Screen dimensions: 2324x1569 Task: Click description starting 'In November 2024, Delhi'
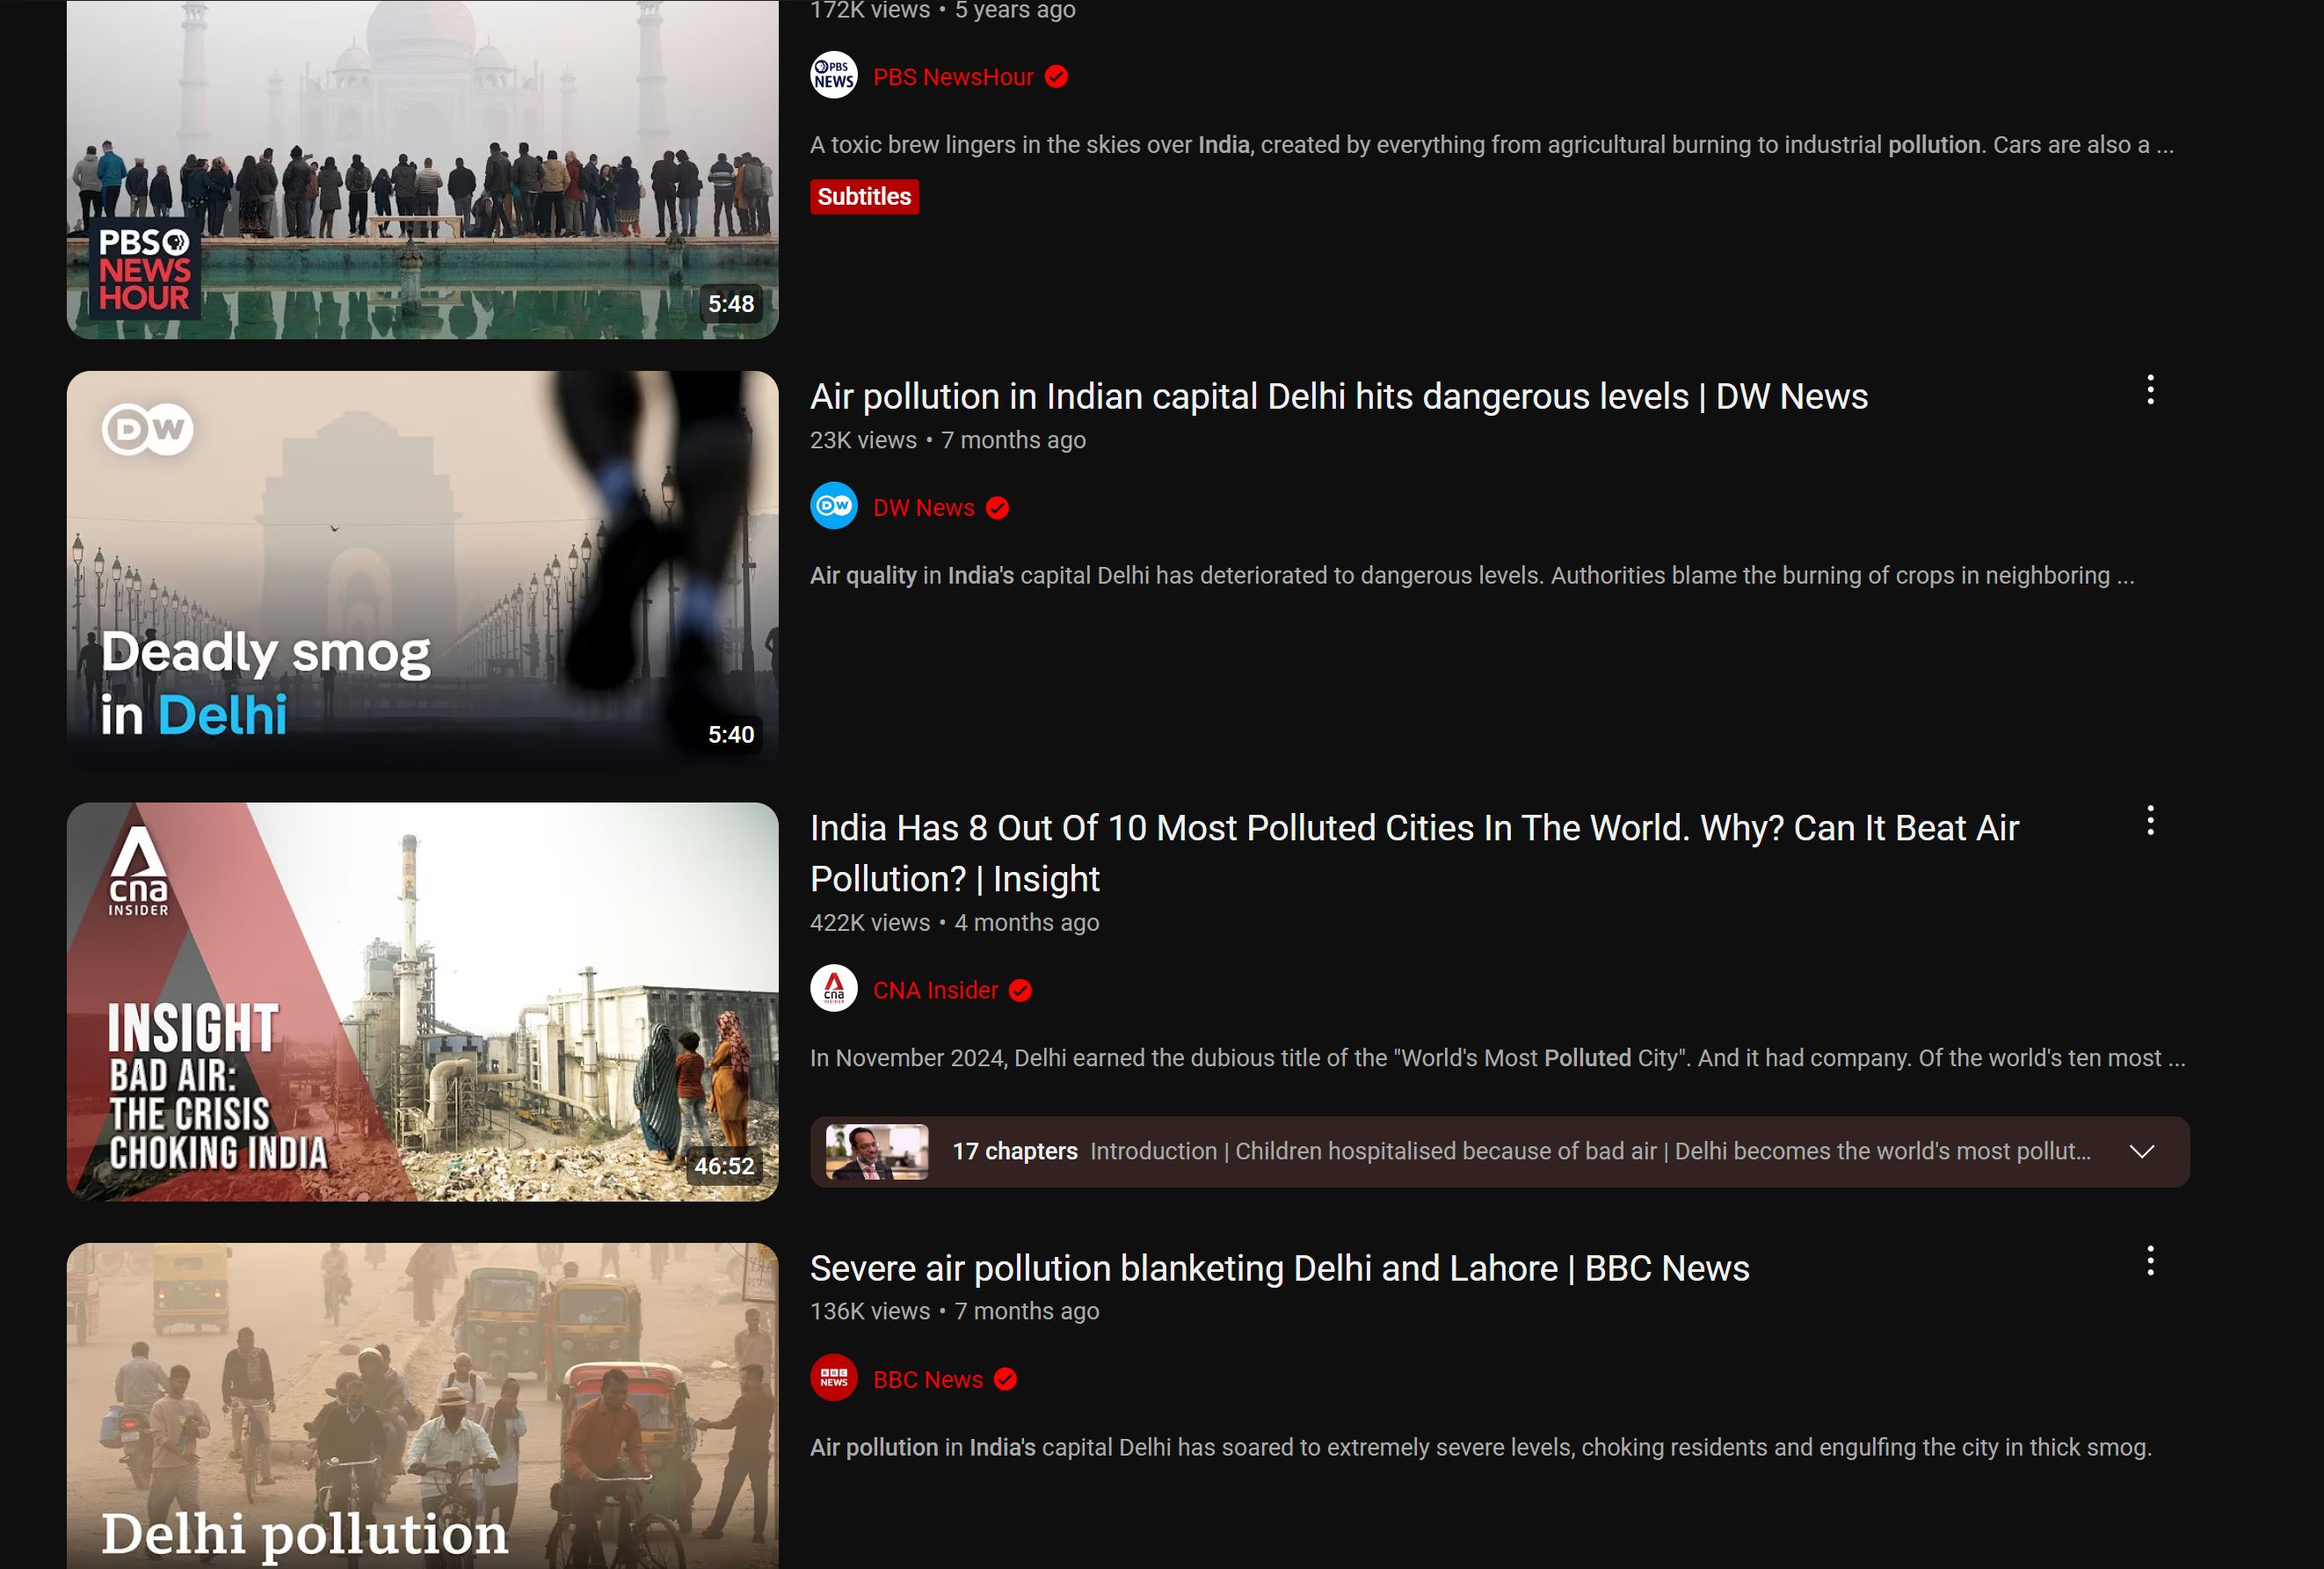coord(1498,1058)
